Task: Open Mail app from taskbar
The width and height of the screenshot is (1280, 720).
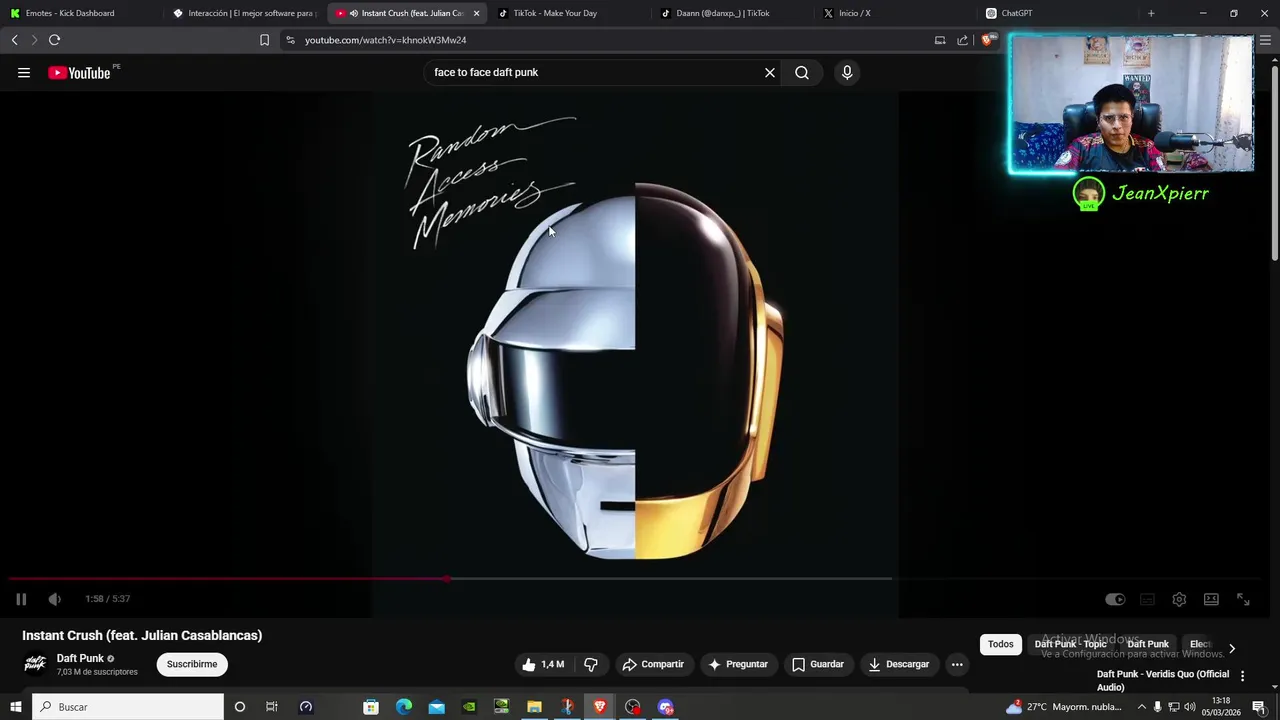Action: pos(437,707)
